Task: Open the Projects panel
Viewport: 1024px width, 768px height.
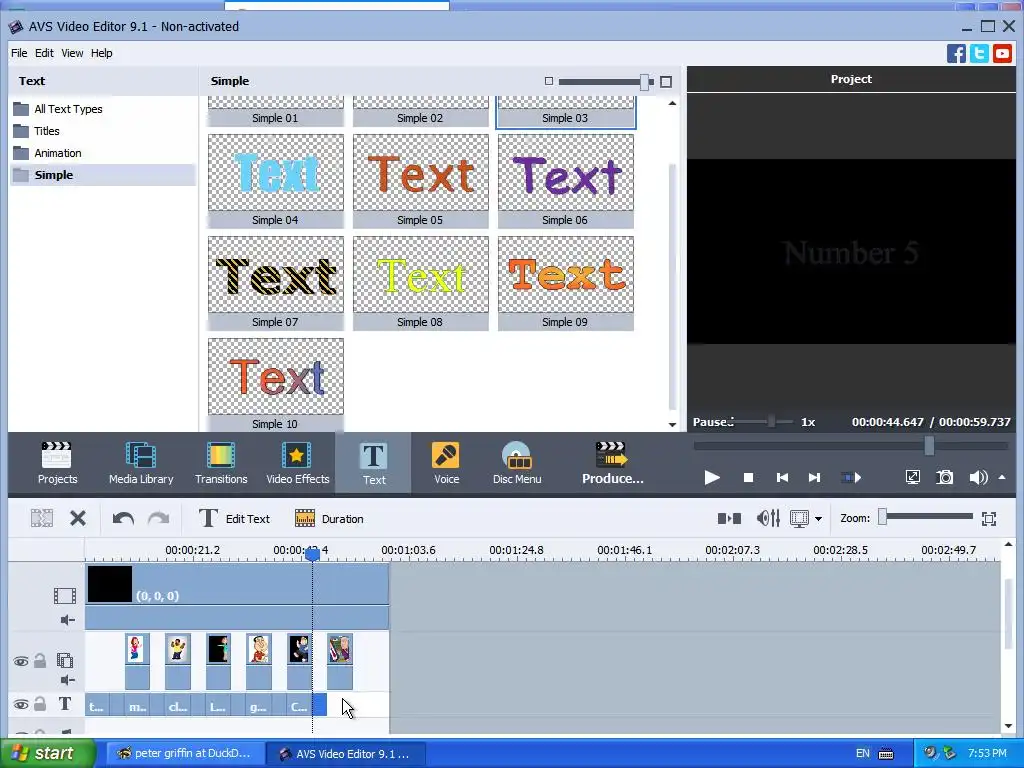Action: point(57,463)
